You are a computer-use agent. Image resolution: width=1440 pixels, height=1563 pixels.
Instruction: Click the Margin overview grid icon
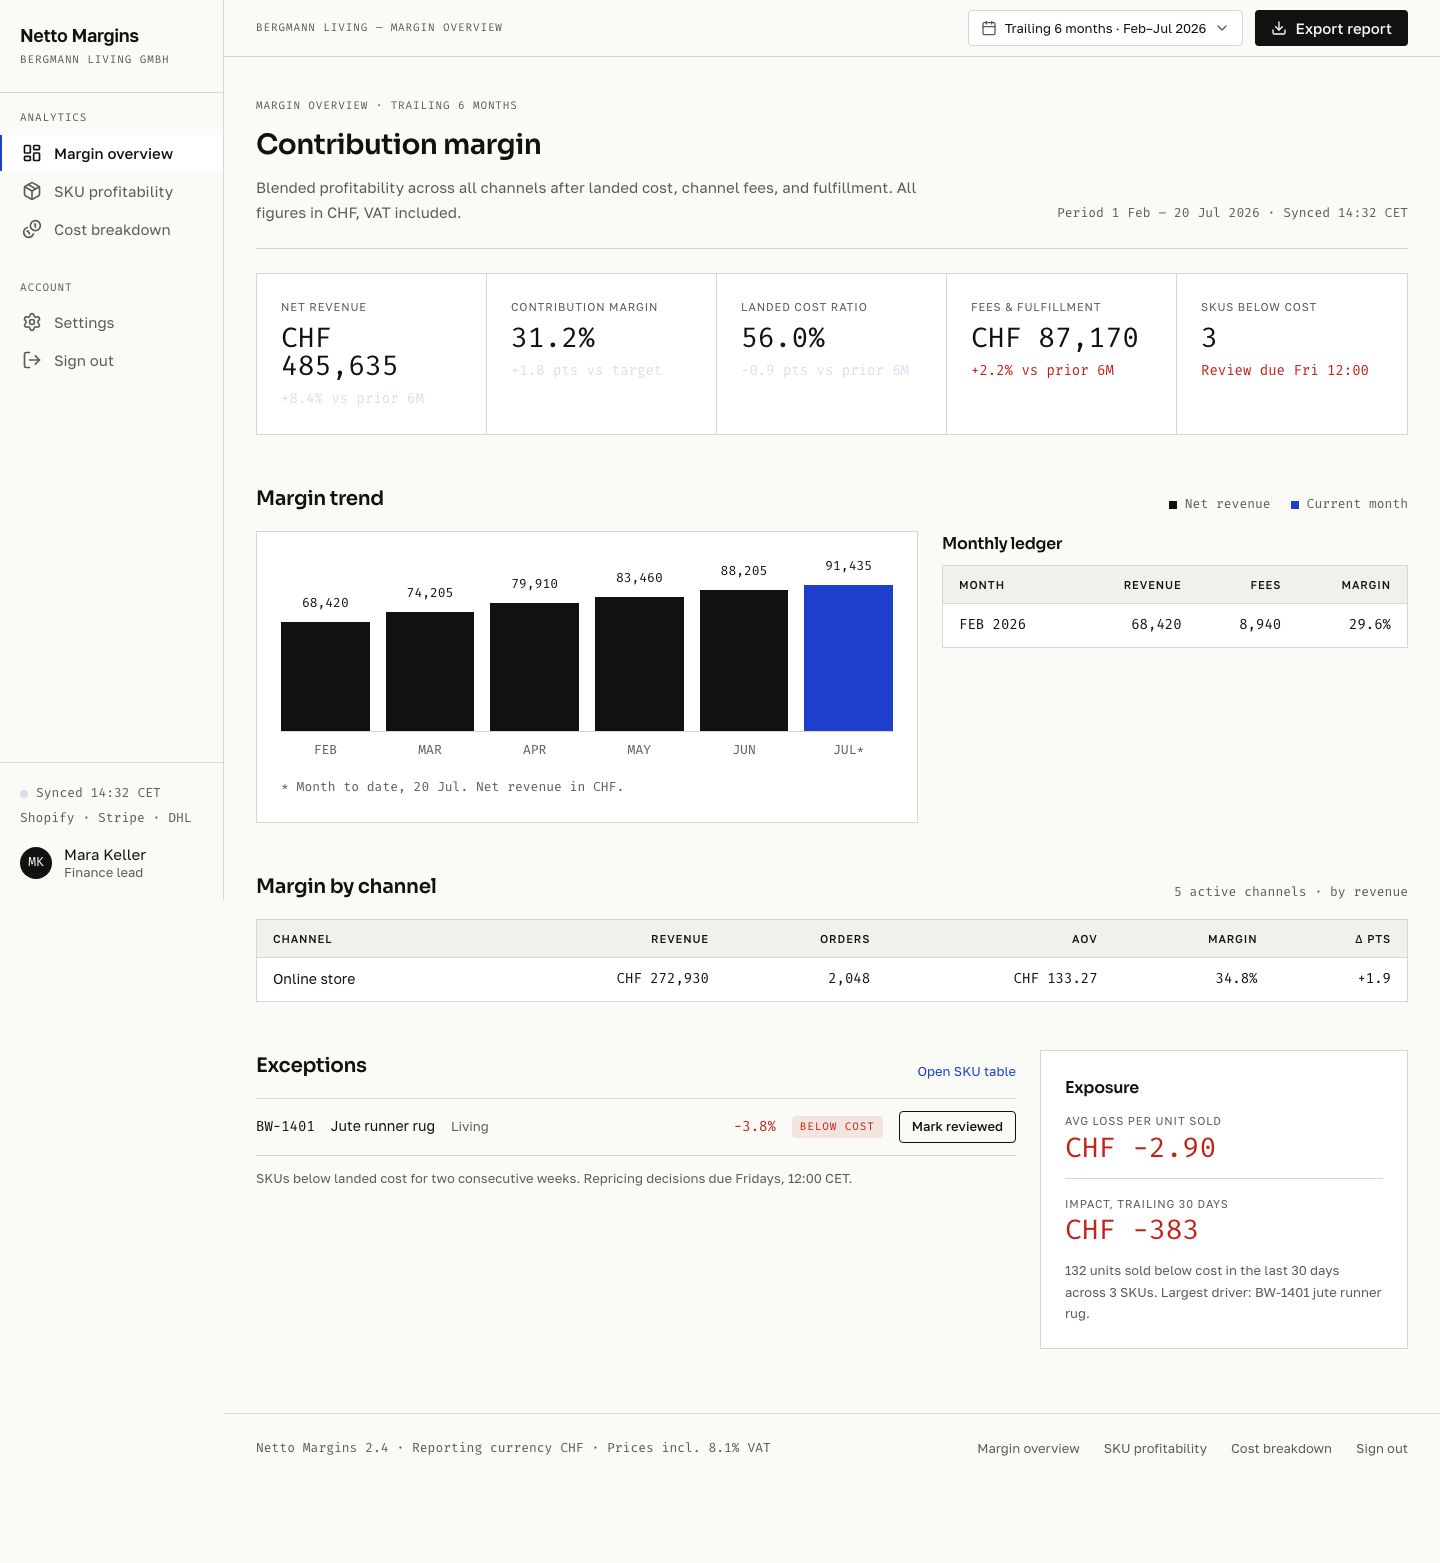[x=32, y=153]
